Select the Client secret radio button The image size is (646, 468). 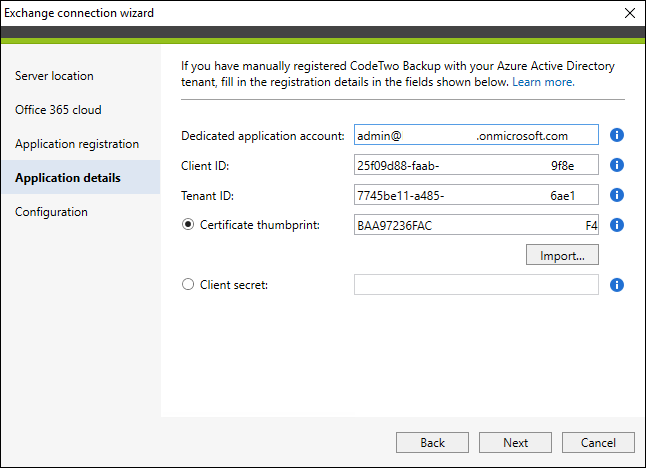188,284
